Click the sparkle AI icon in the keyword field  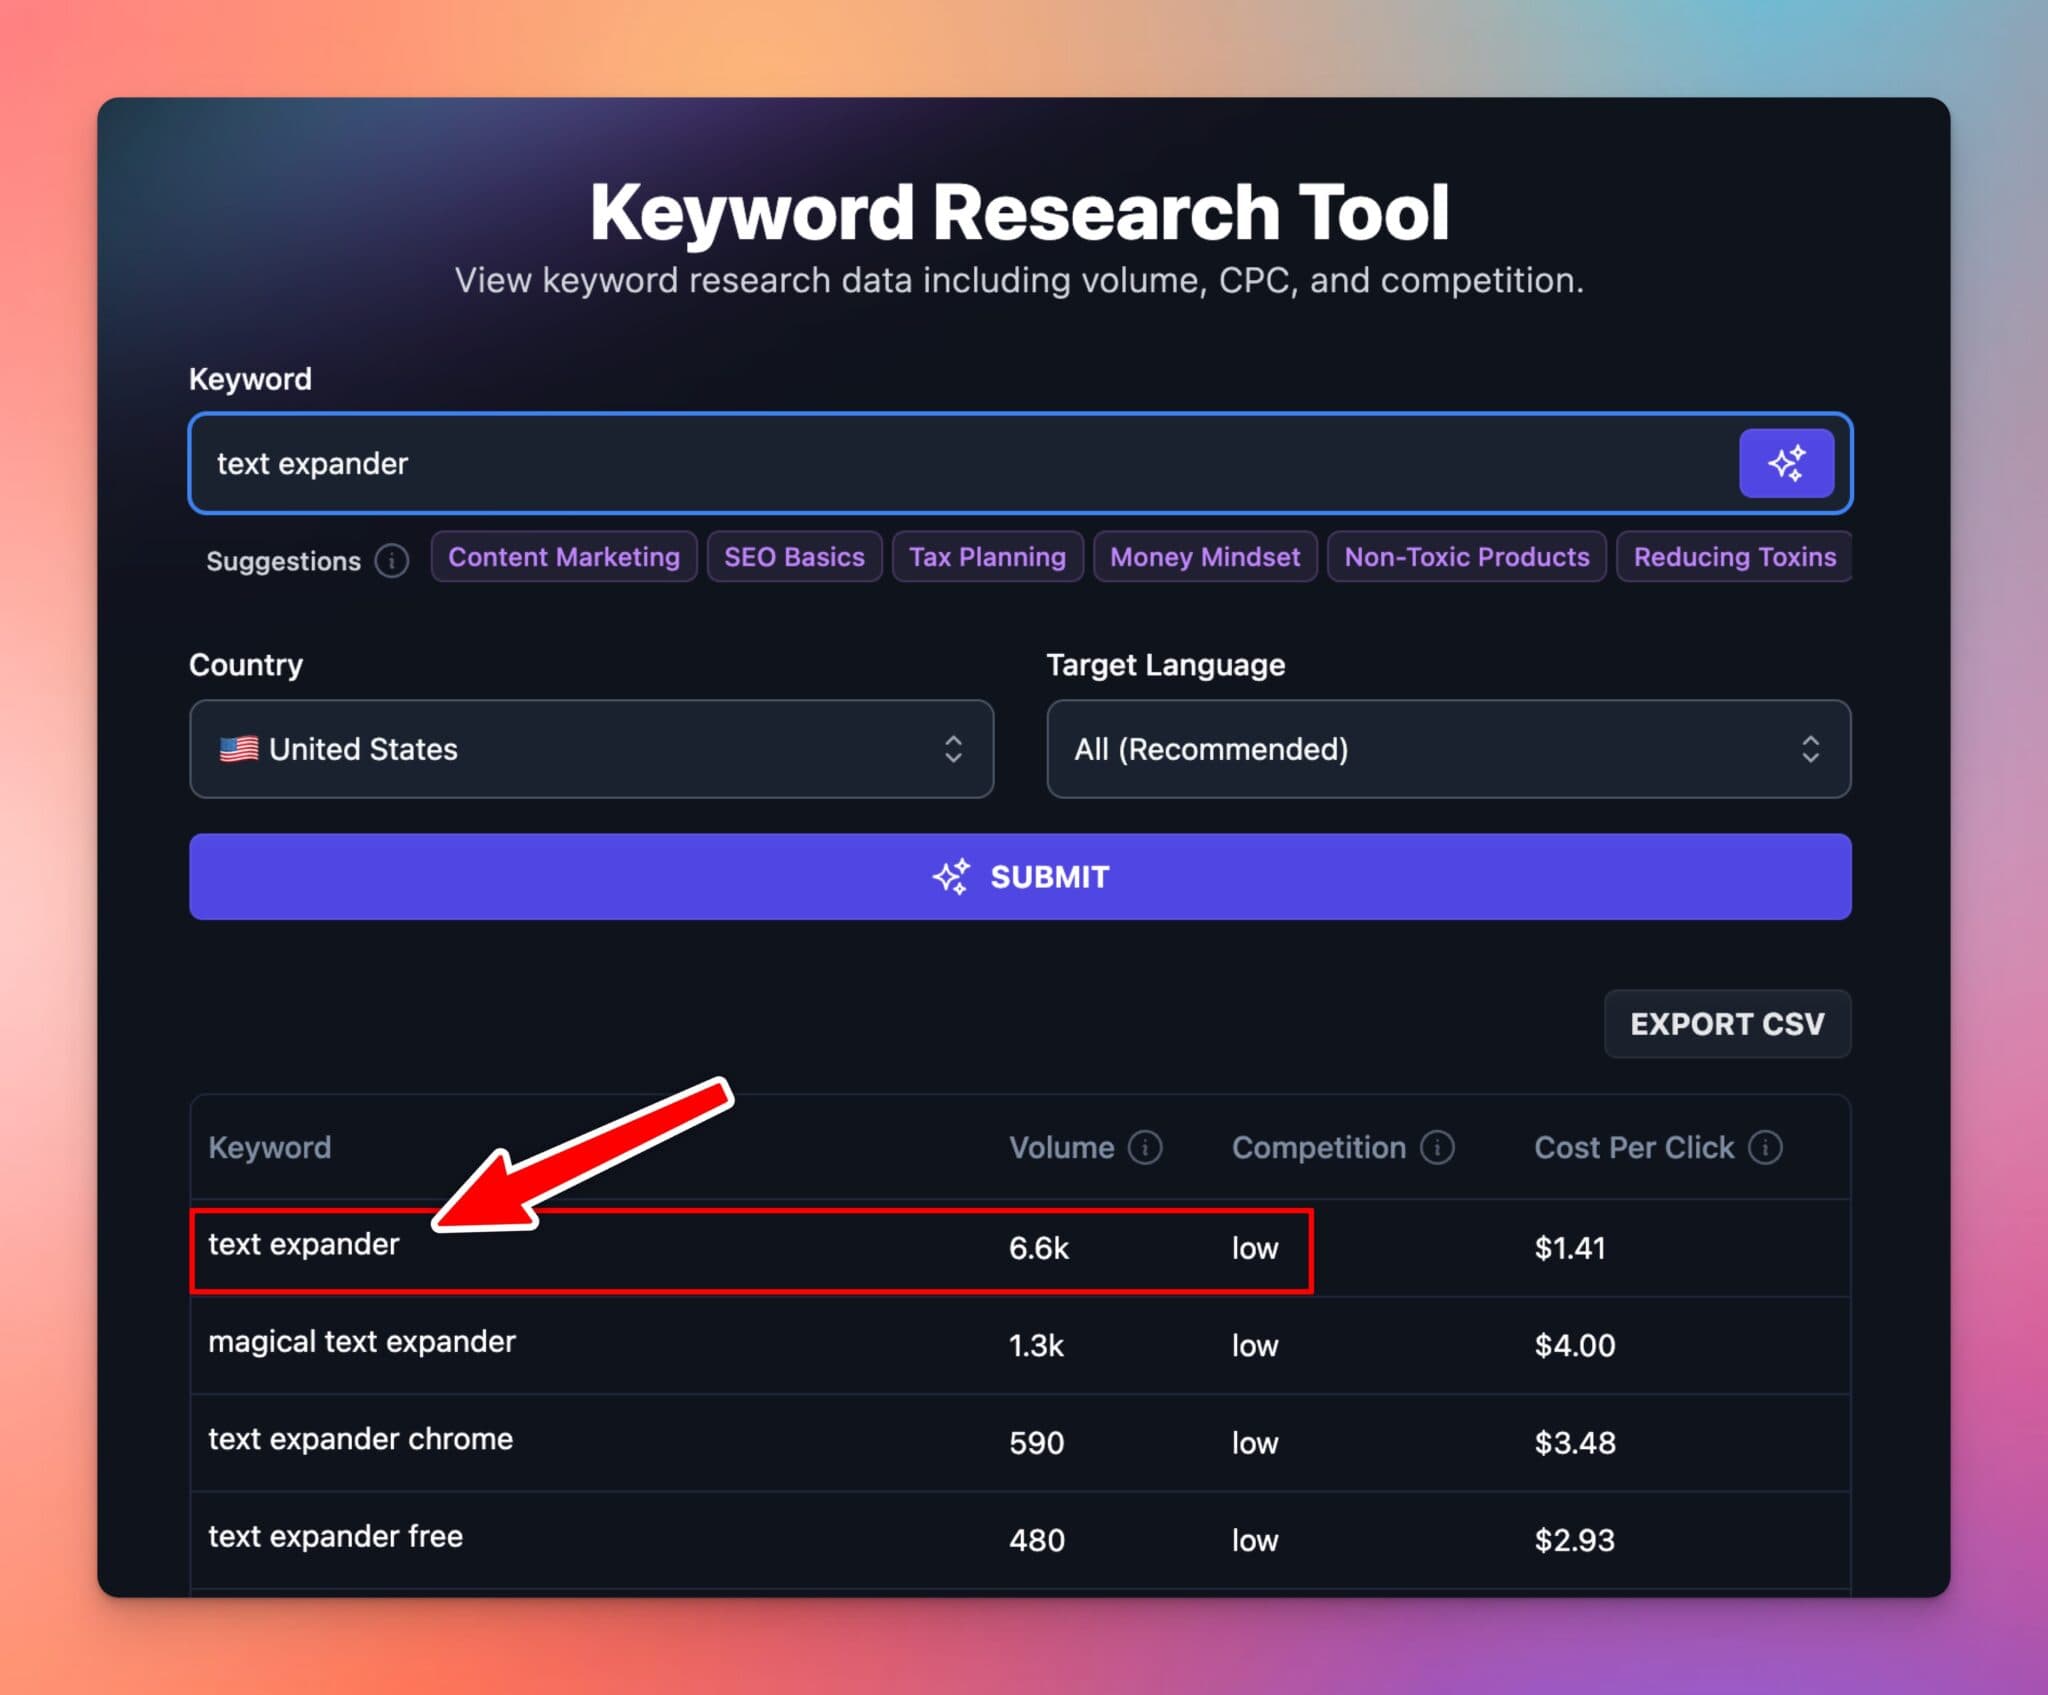(x=1787, y=462)
